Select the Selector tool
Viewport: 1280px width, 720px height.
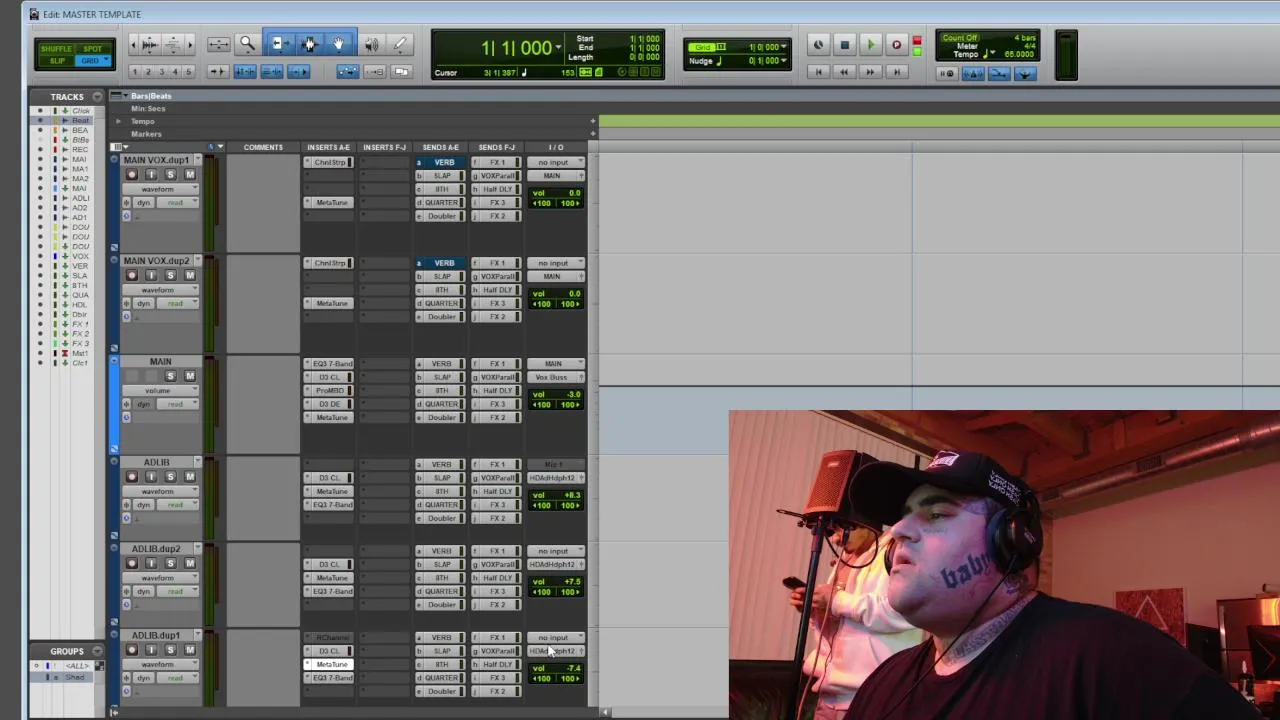(309, 44)
